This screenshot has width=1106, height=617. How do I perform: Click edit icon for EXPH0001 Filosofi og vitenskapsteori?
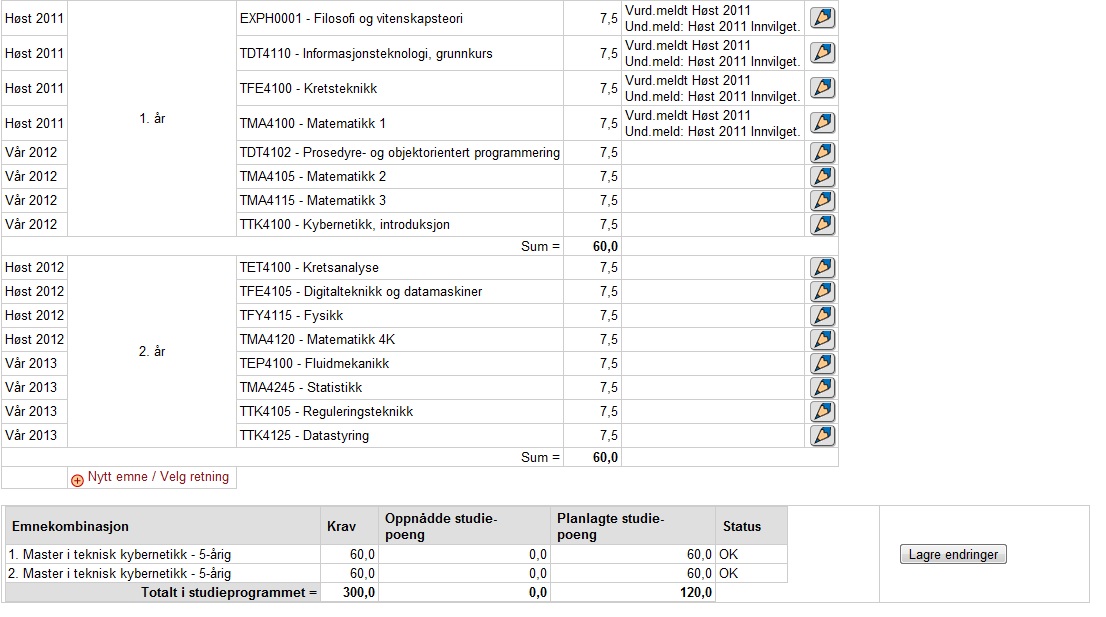pyautogui.click(x=822, y=18)
